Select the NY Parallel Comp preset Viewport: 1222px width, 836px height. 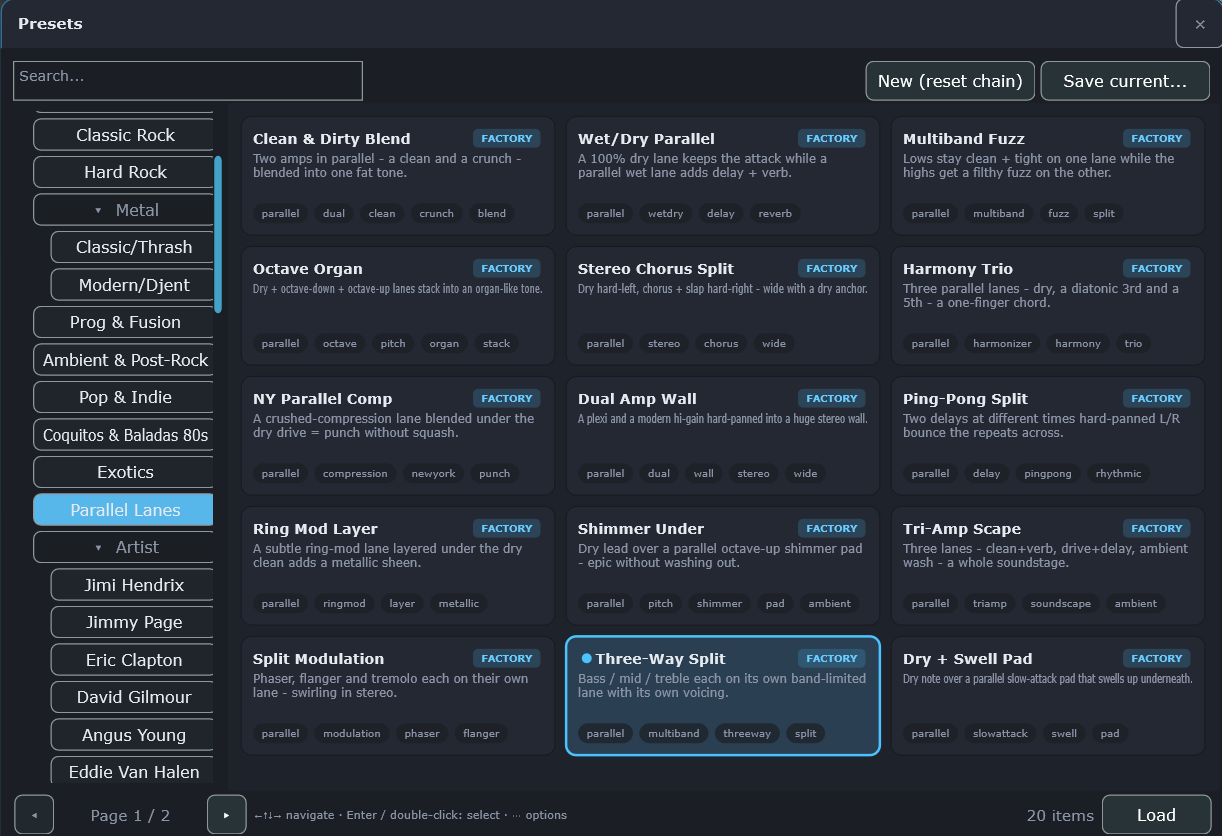pos(398,436)
